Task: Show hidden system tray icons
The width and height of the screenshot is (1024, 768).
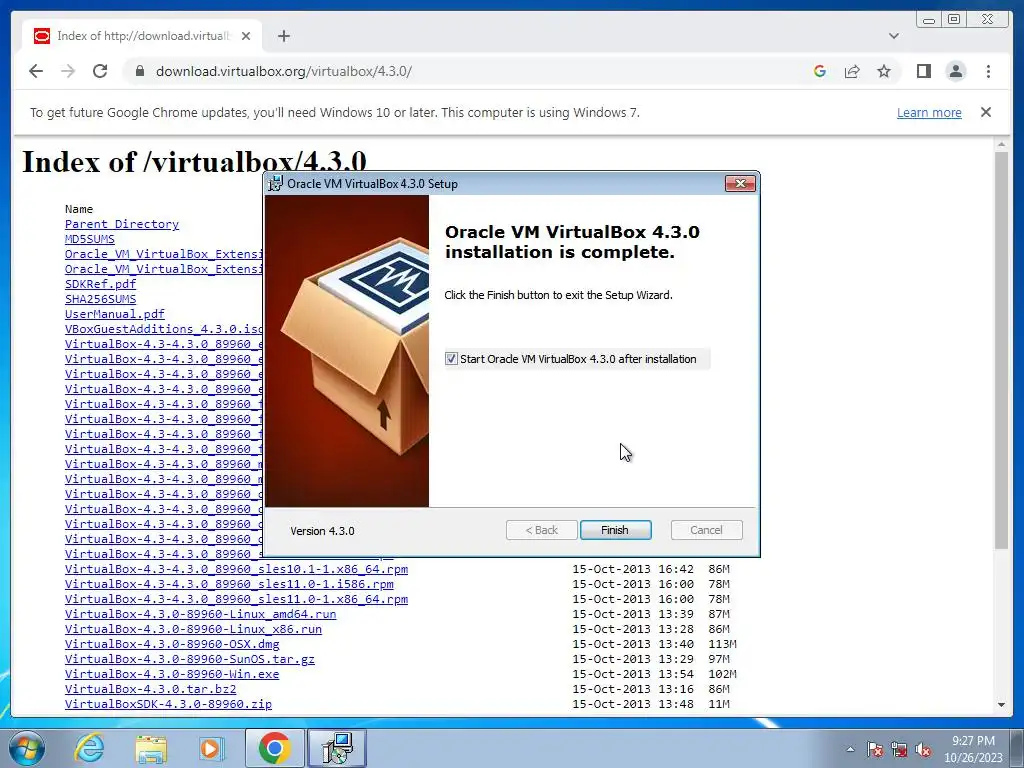Action: (x=850, y=749)
